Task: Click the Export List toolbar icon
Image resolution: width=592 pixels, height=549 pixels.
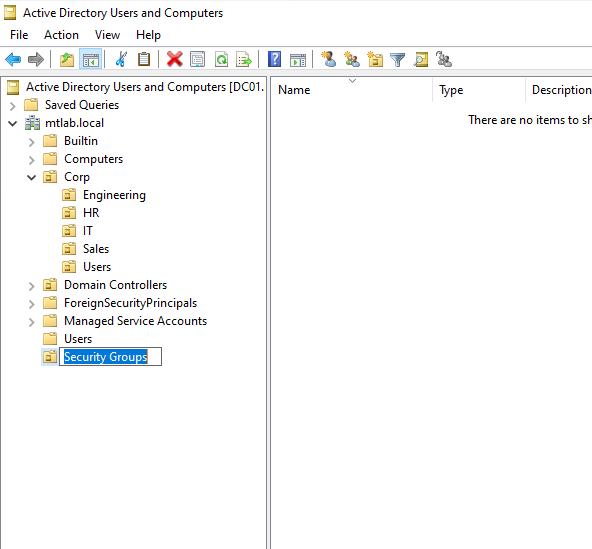Action: coord(244,59)
